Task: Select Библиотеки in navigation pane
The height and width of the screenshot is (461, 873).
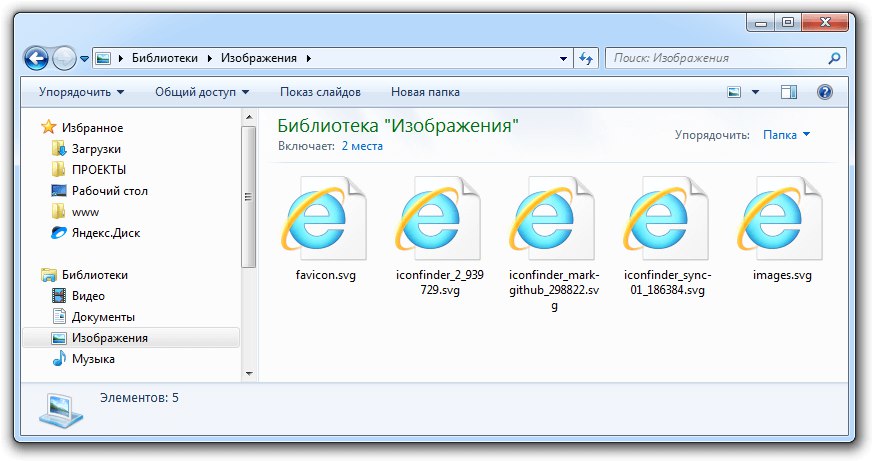Action: point(95,275)
